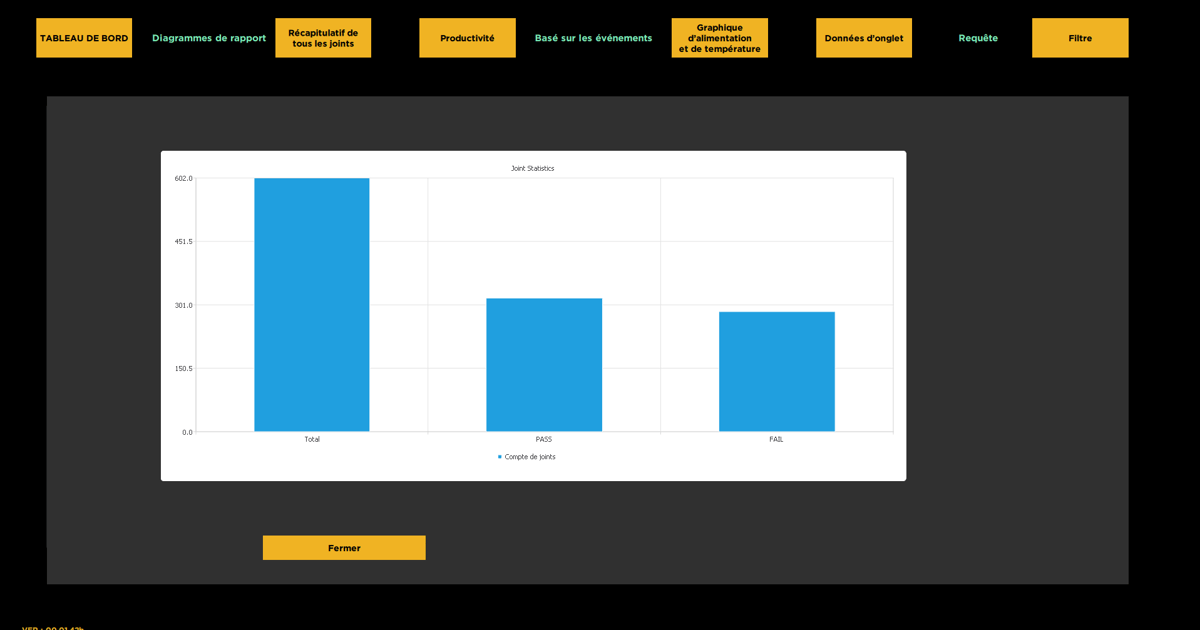Click the Joint Statistics chart title
The height and width of the screenshot is (630, 1200).
click(x=532, y=168)
